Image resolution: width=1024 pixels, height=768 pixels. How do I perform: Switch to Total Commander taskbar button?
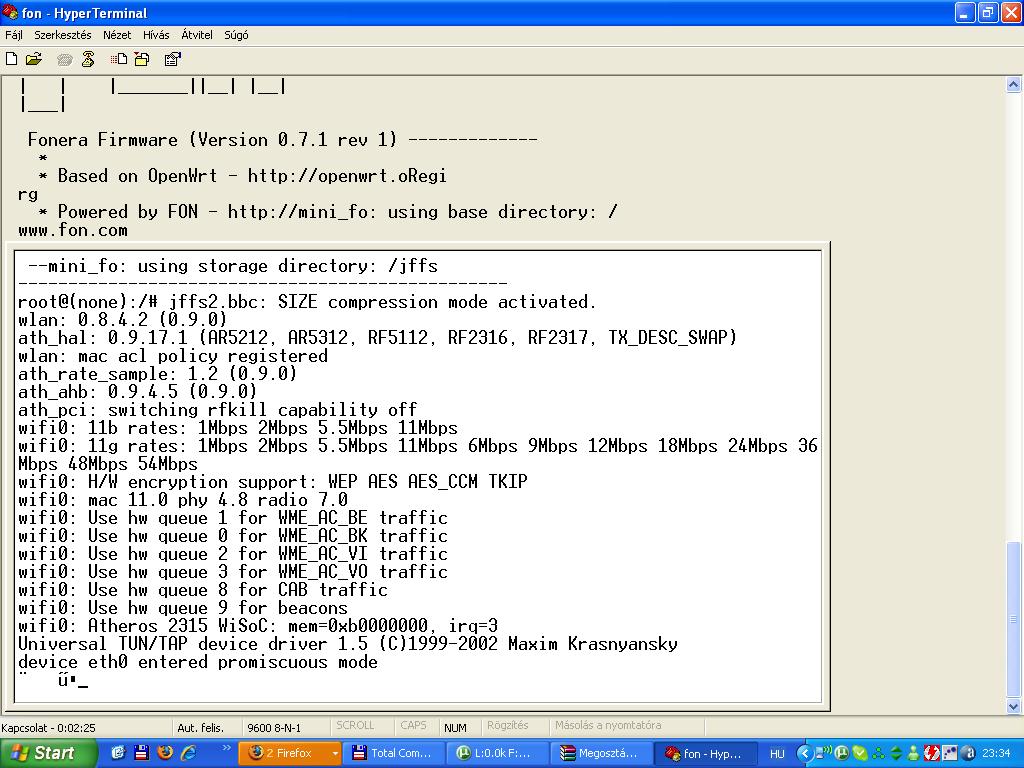[x=394, y=753]
